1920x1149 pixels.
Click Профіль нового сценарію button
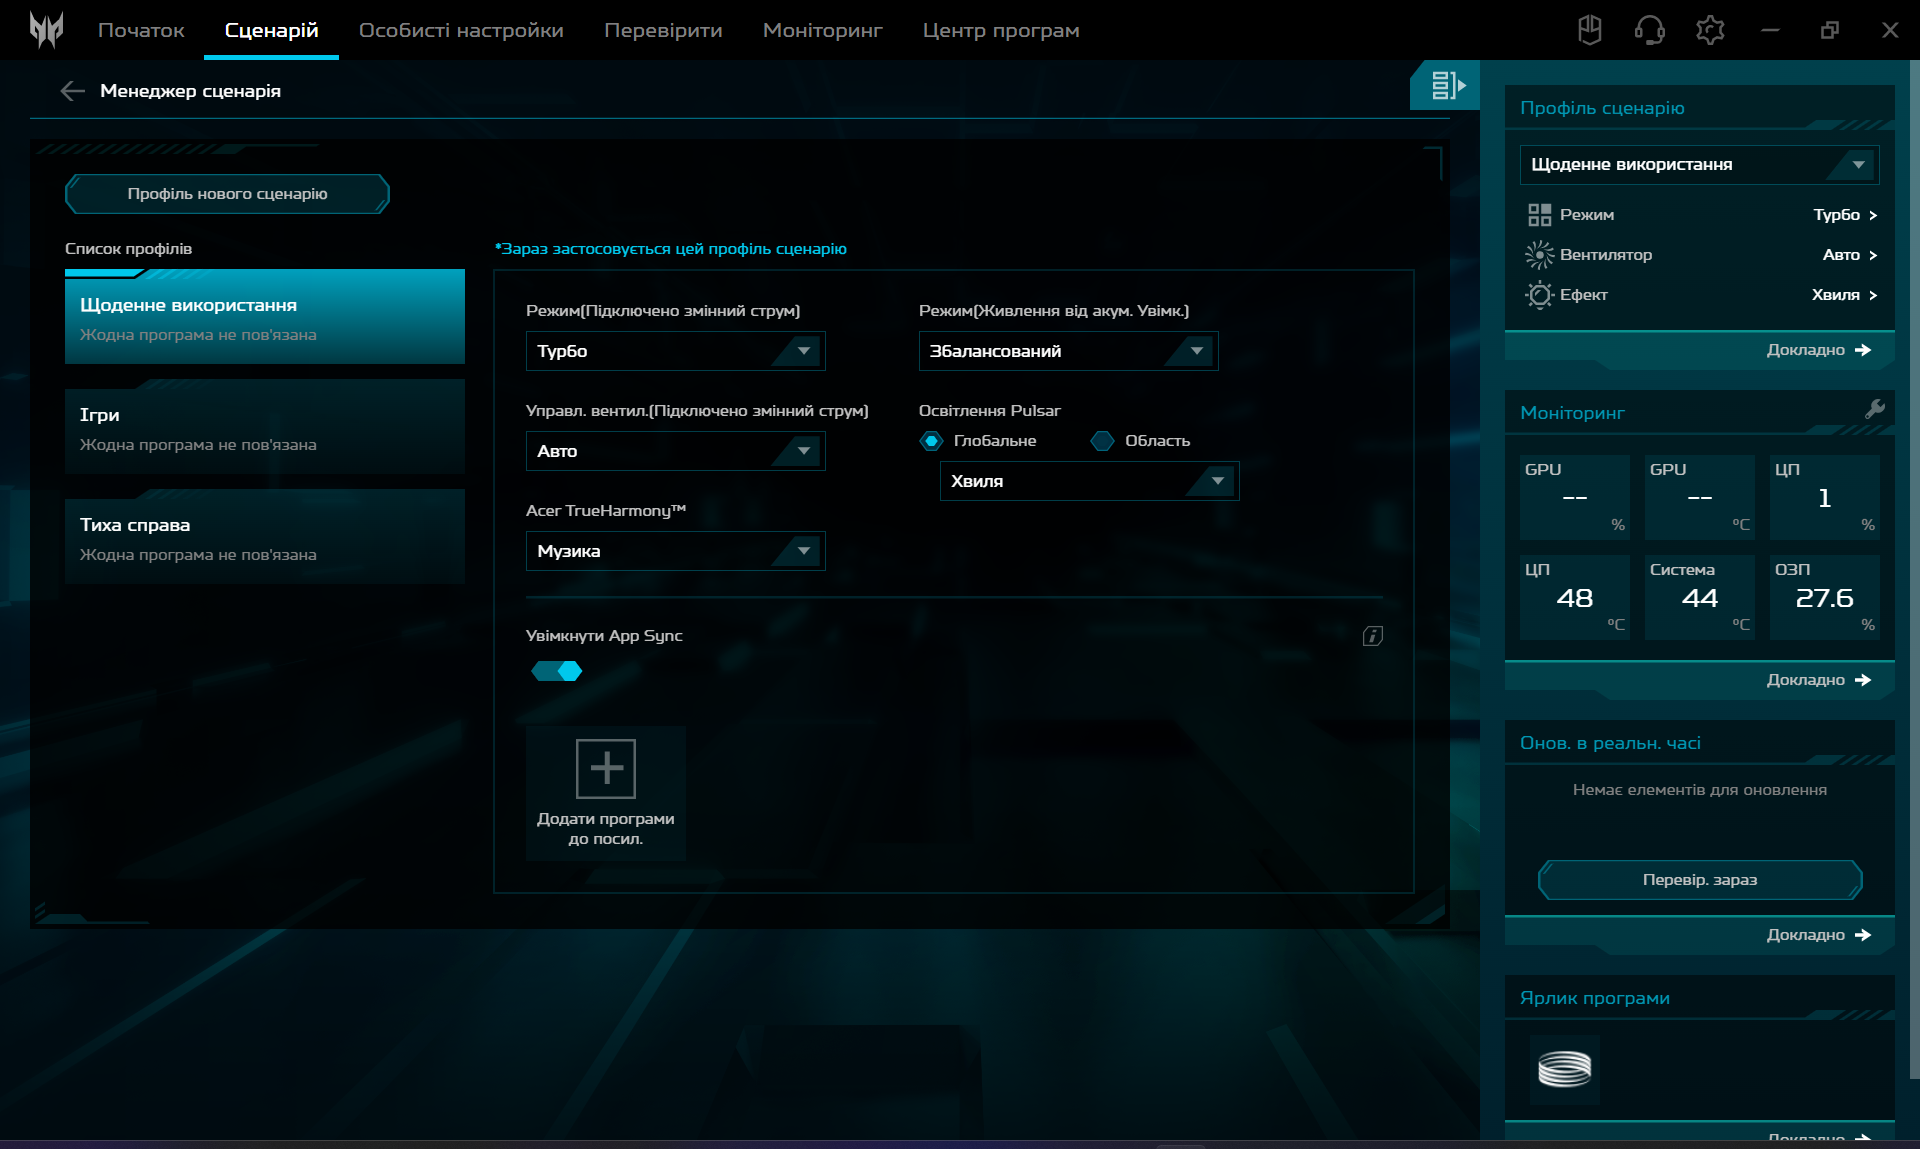tap(227, 194)
